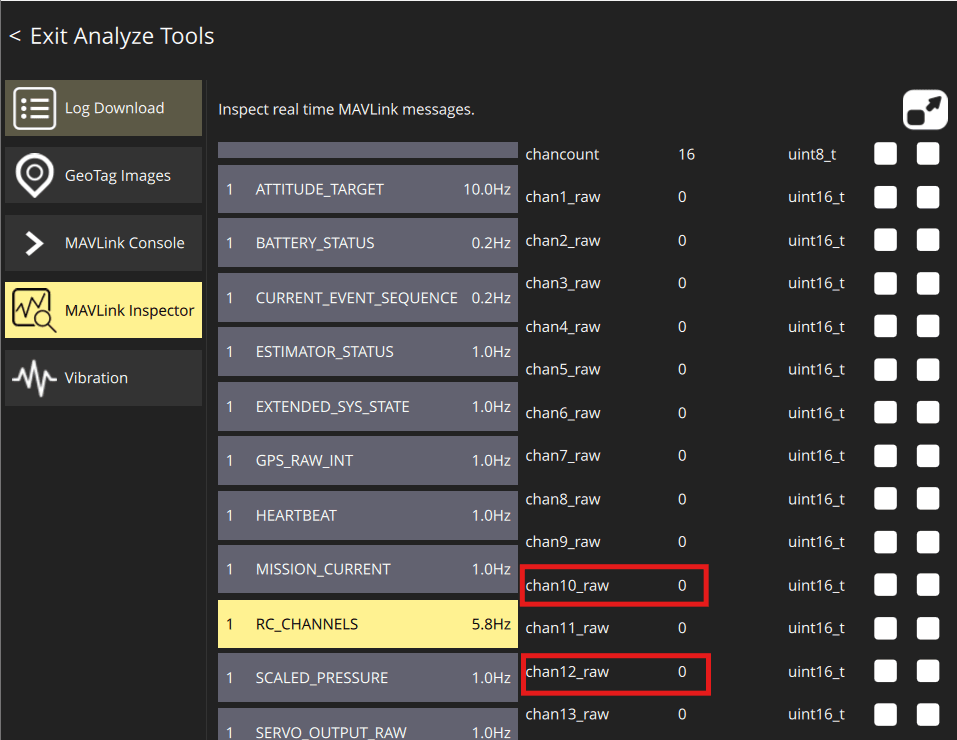Select the BATTERY_STATUS message row
Image resolution: width=957 pixels, height=740 pixels.
[x=367, y=243]
